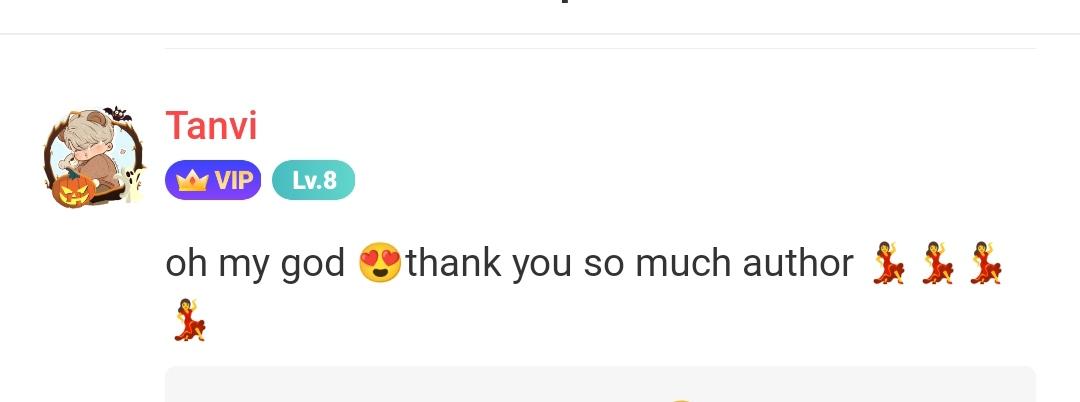Click the crown icon in VIP badge
The image size is (1080, 402).
pos(192,181)
